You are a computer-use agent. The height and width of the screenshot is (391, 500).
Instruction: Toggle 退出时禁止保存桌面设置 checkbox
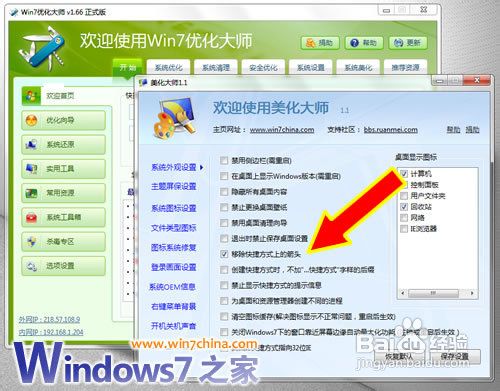(224, 238)
